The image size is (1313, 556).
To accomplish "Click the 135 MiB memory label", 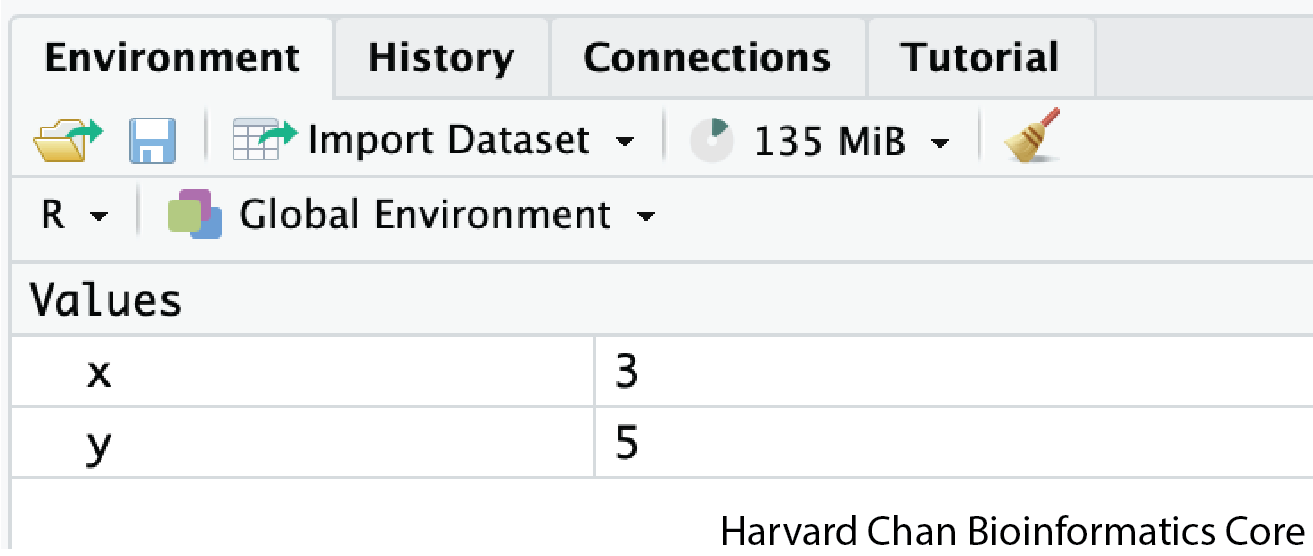I will pyautogui.click(x=830, y=141).
